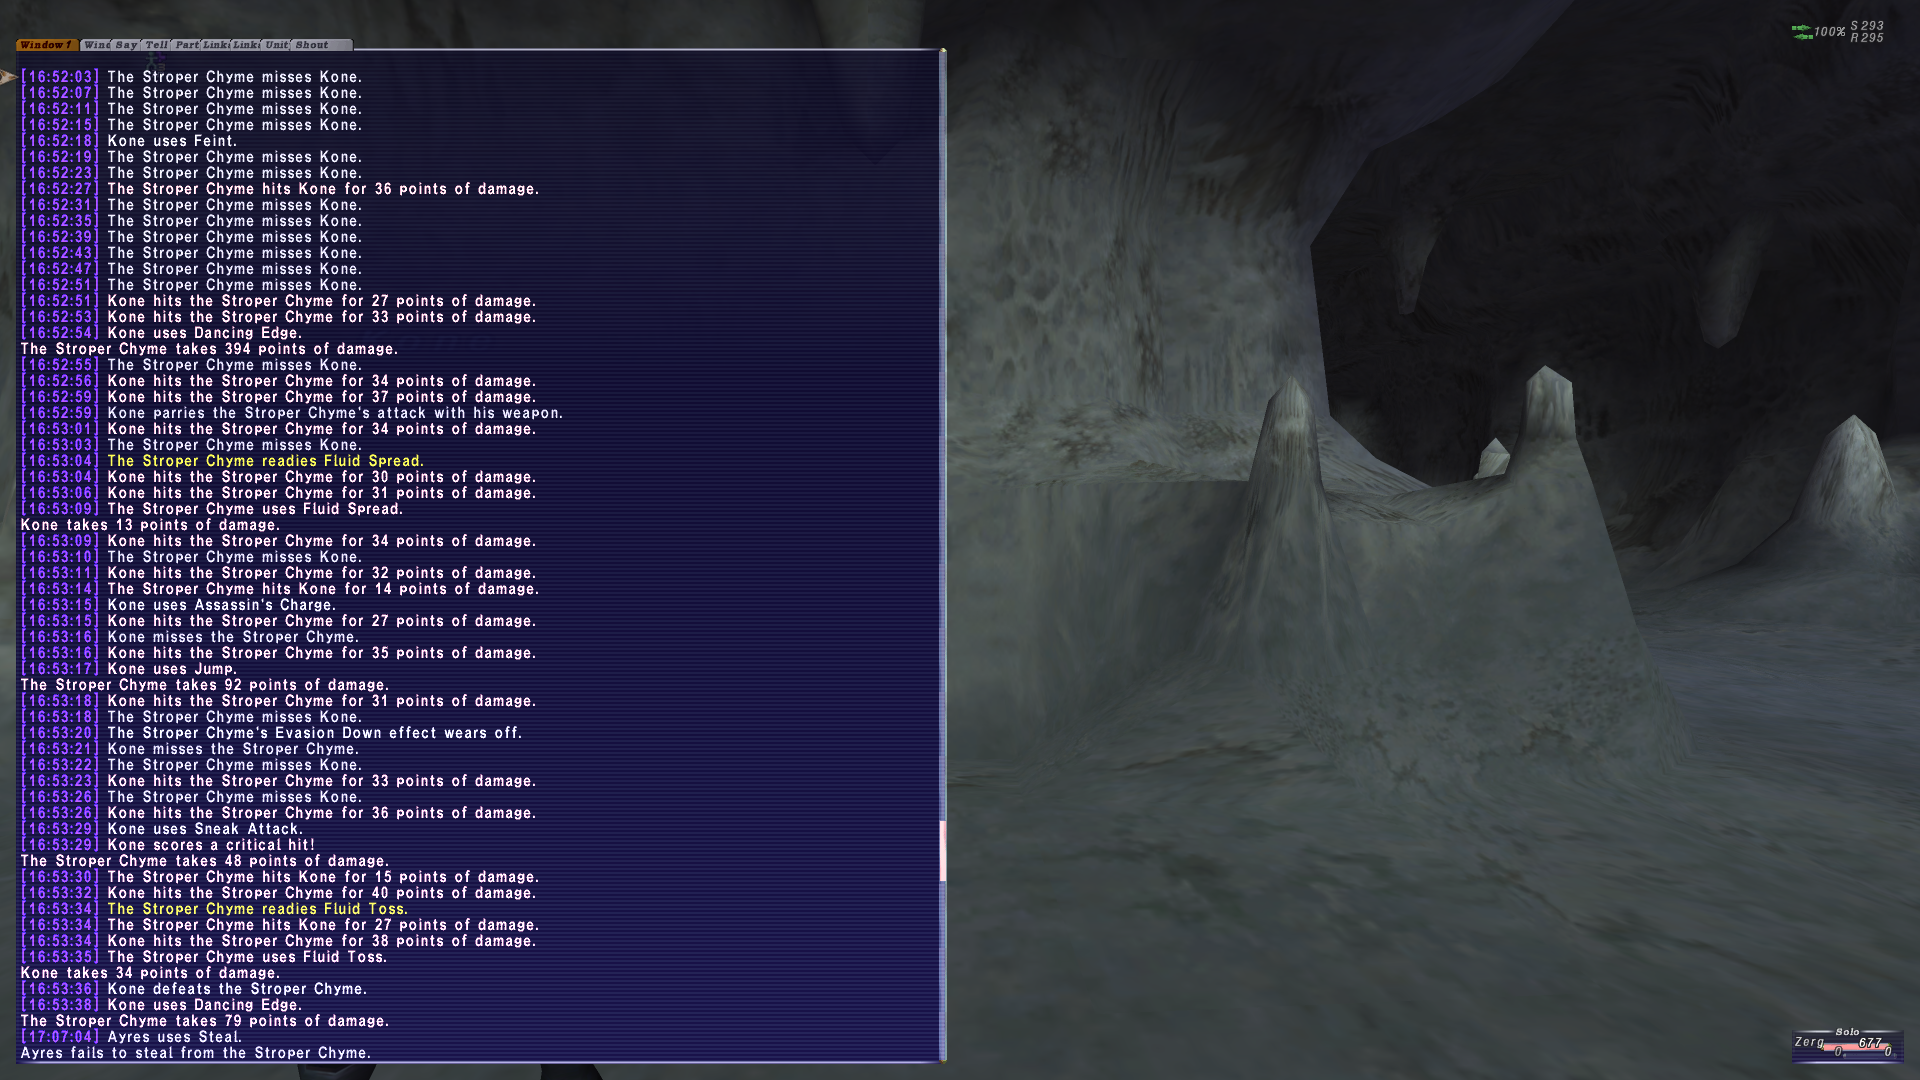Click the green network connection arrows icon
This screenshot has width=1920, height=1080.
pos(1801,32)
